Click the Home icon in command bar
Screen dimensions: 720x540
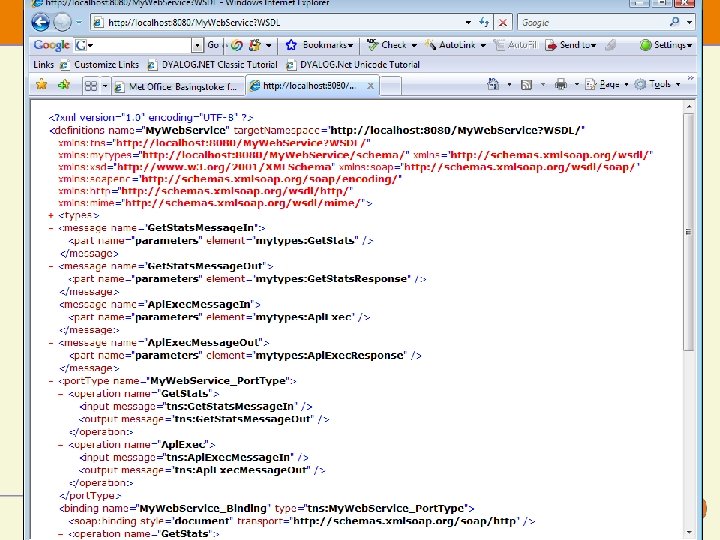493,84
